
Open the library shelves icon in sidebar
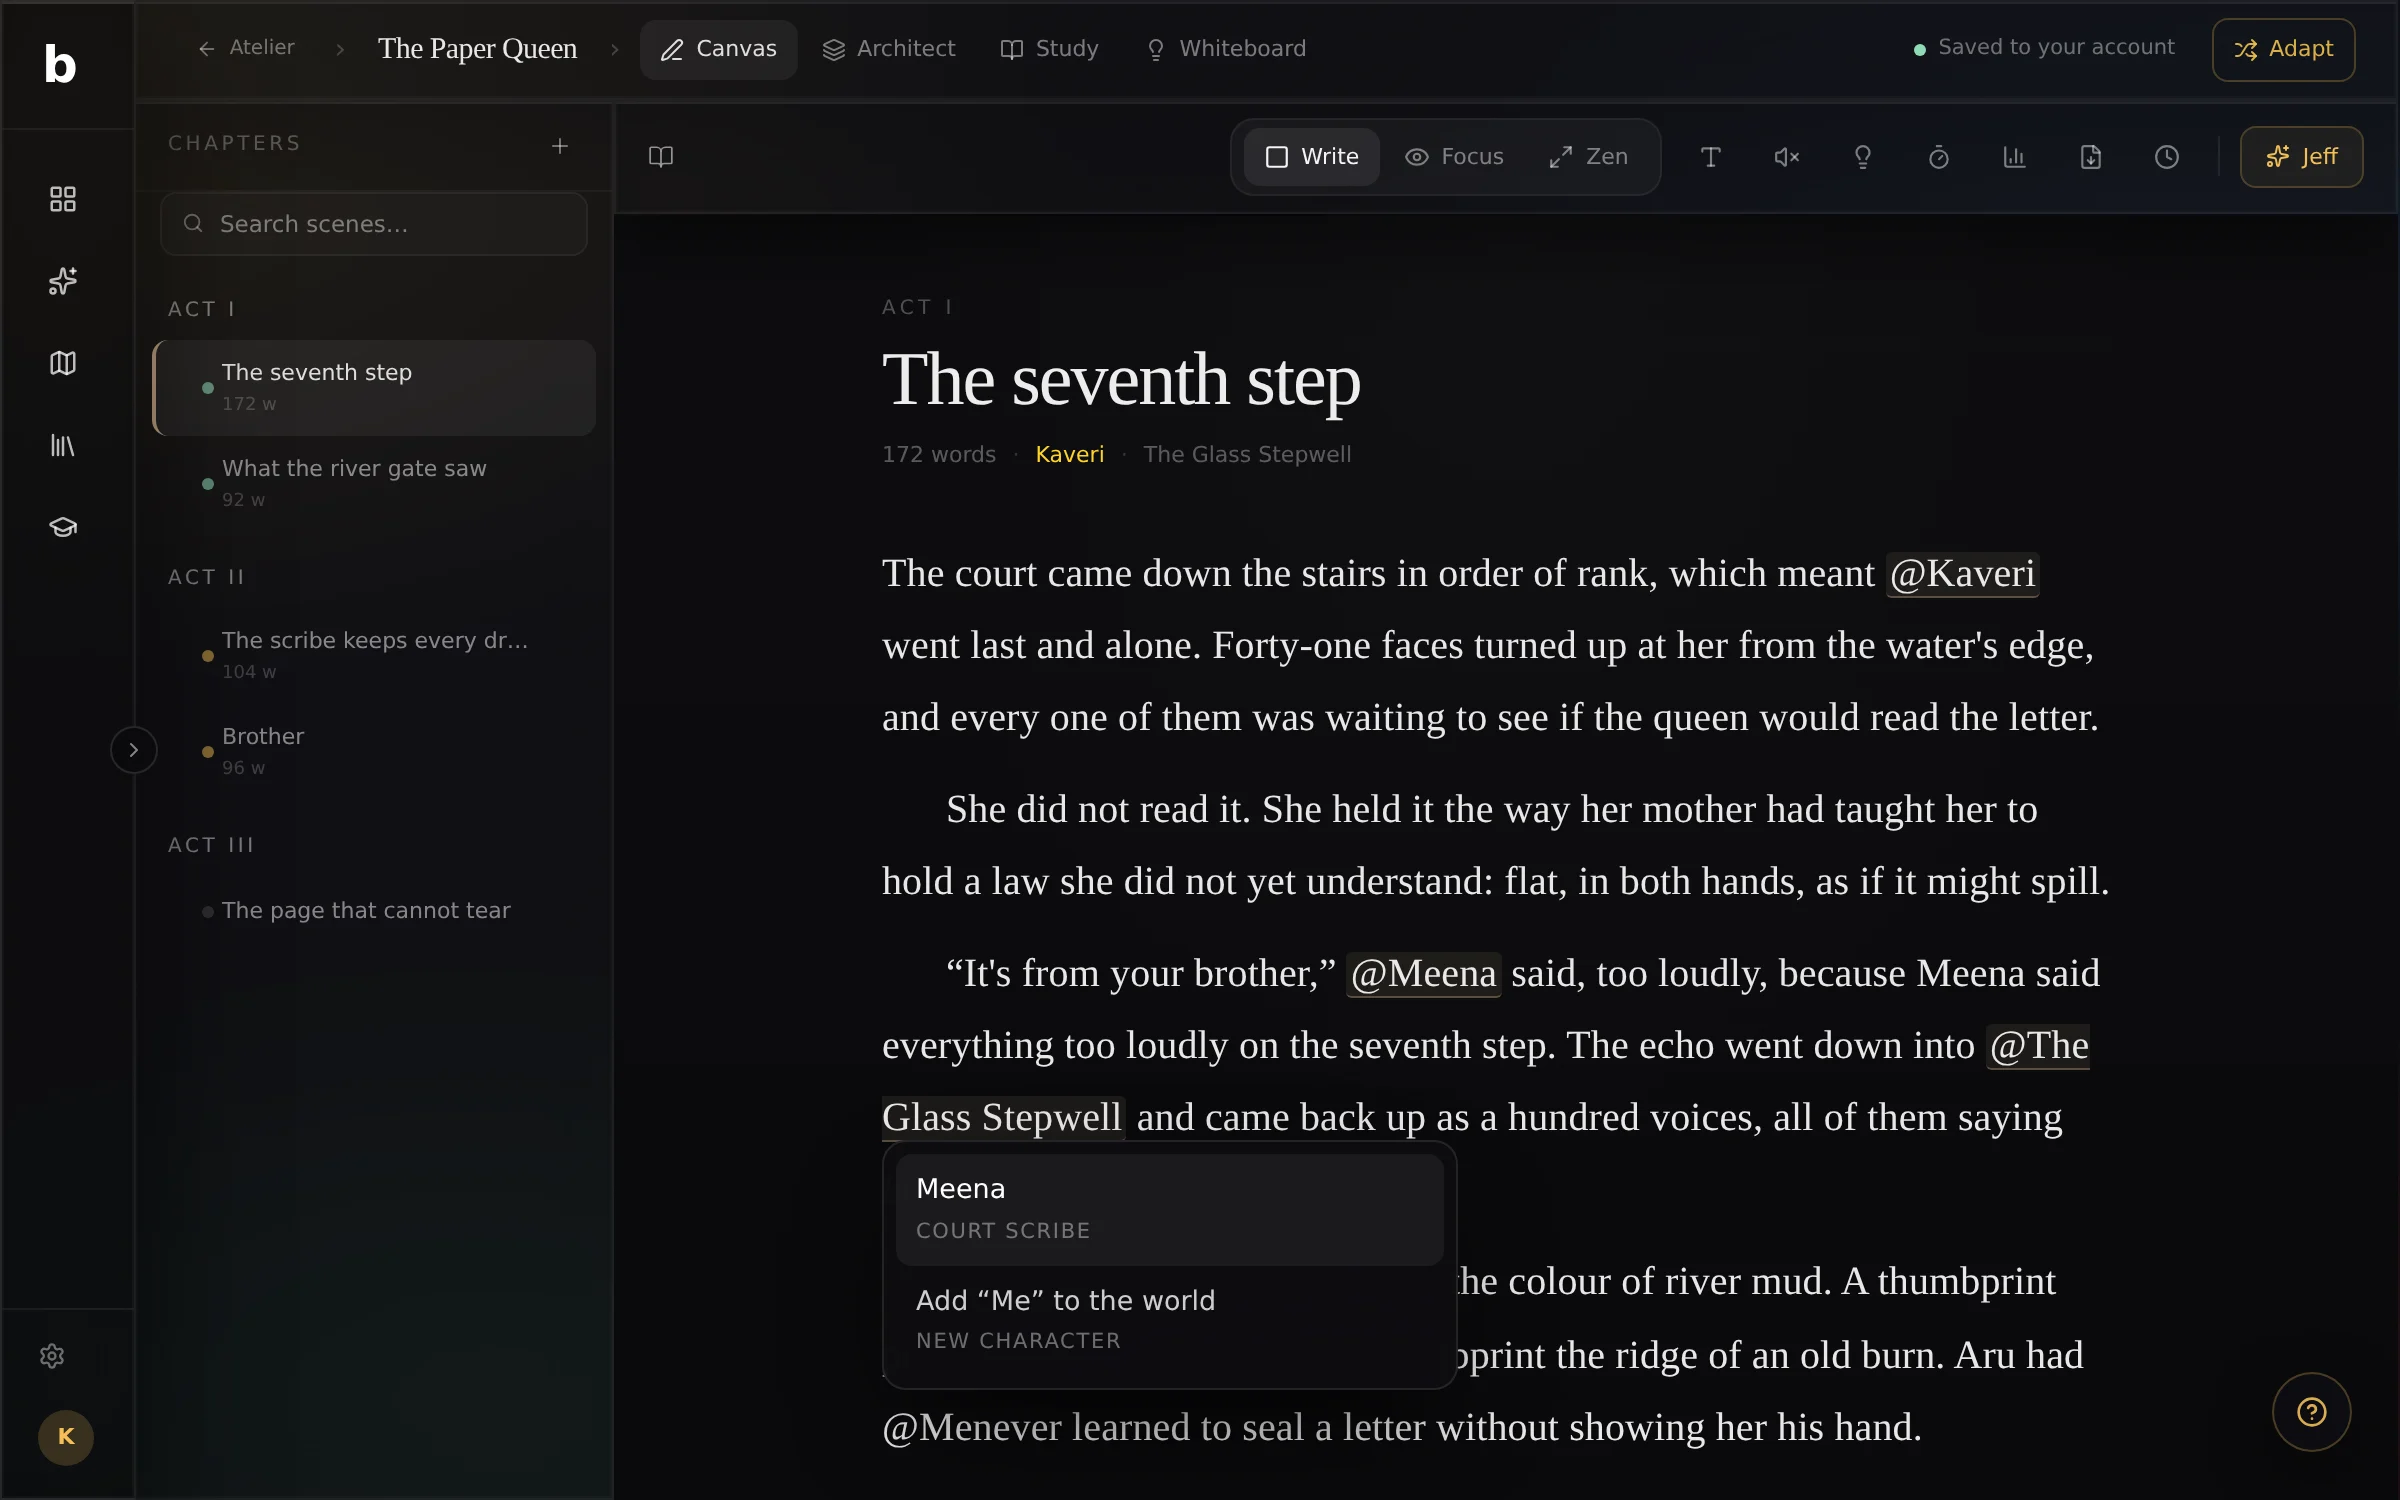63,445
